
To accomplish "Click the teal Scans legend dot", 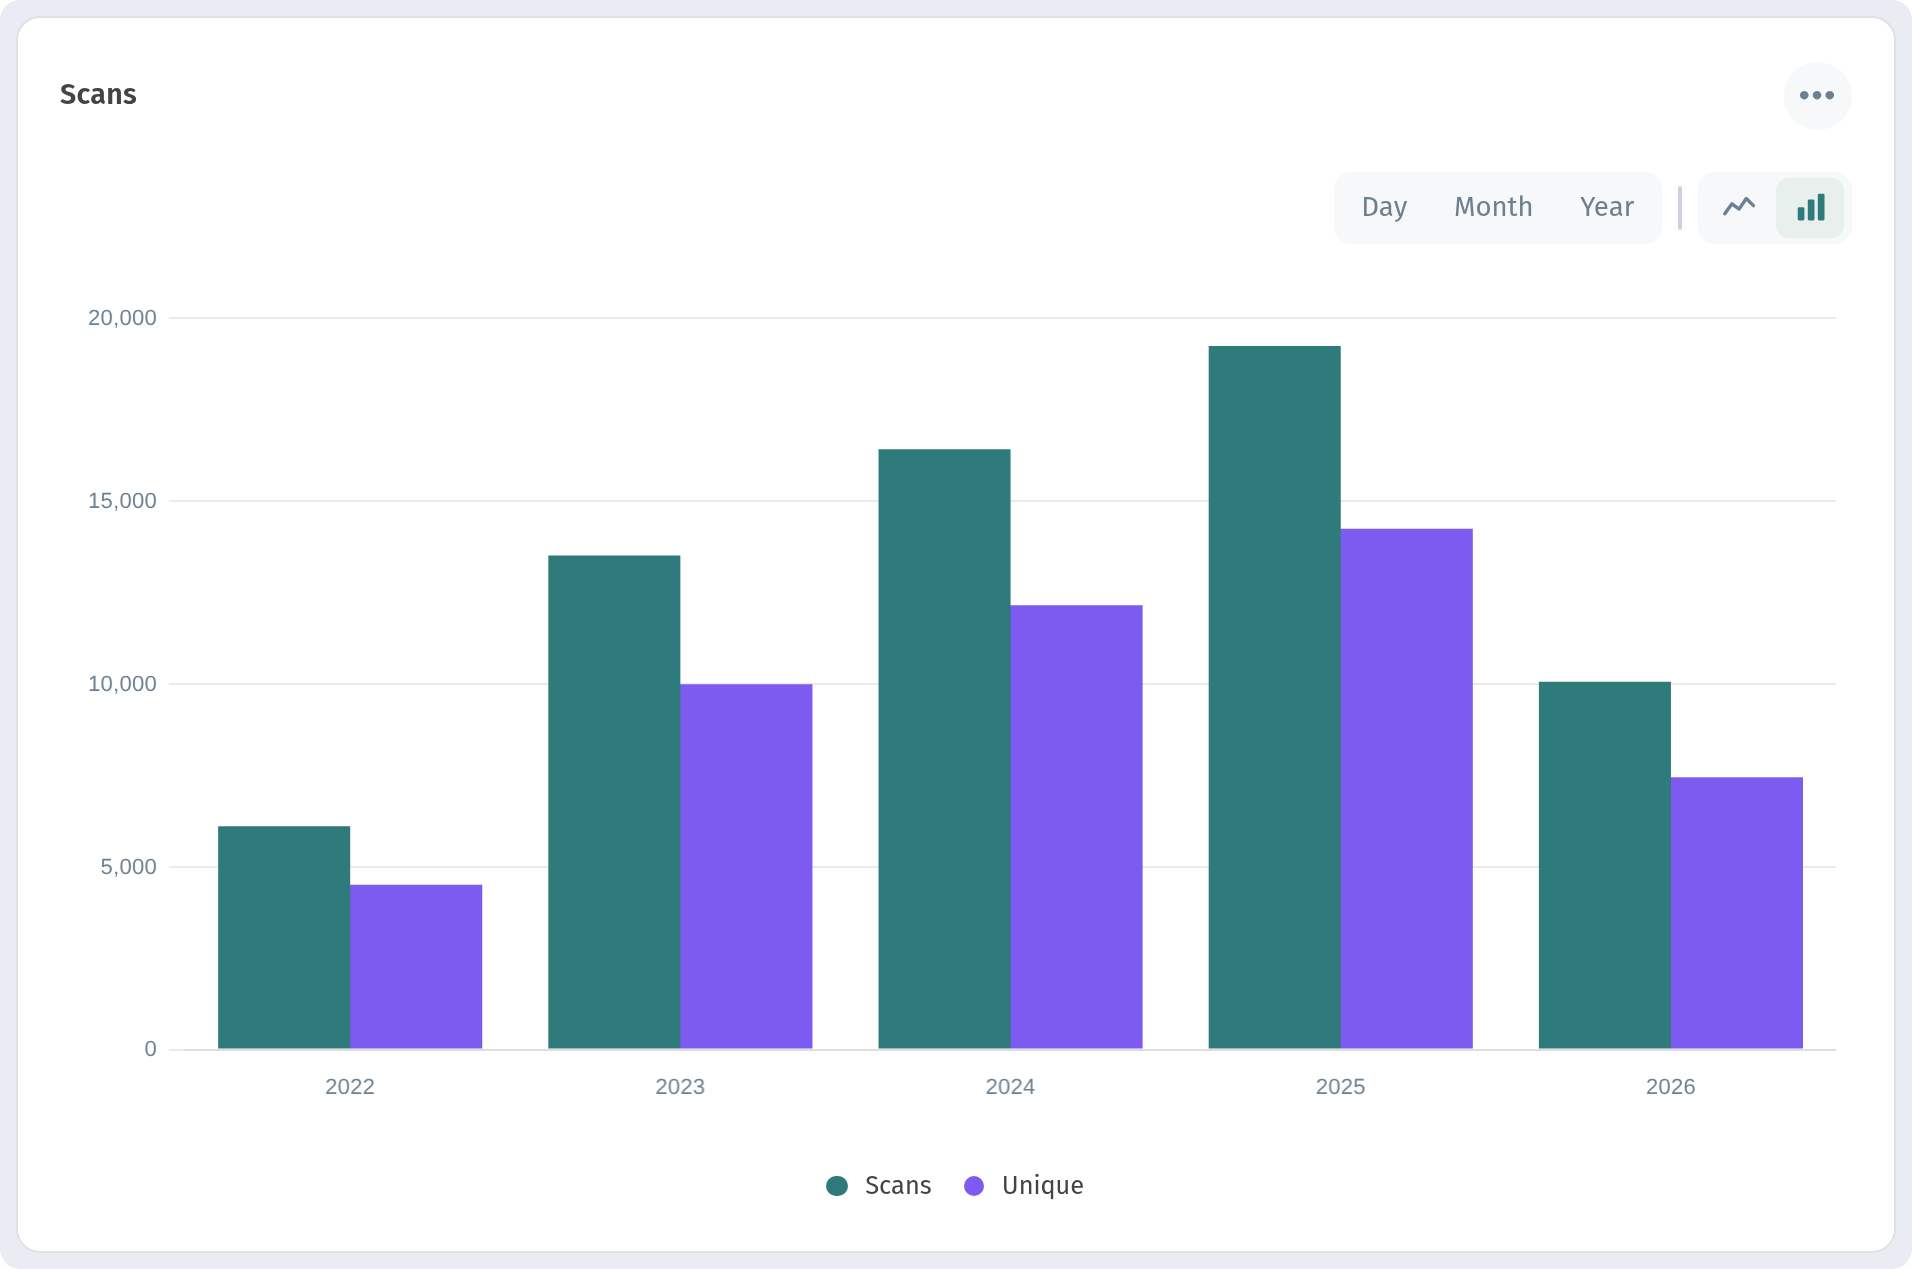I will tap(837, 1185).
